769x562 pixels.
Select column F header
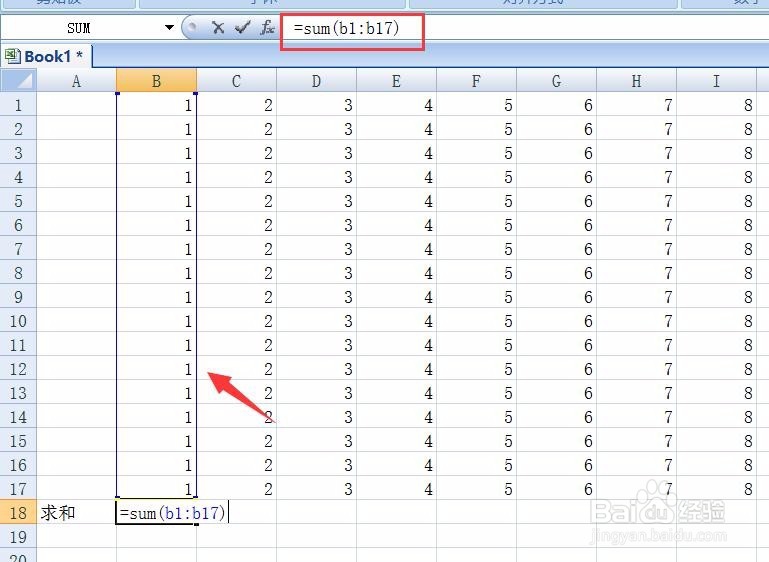tap(476, 80)
